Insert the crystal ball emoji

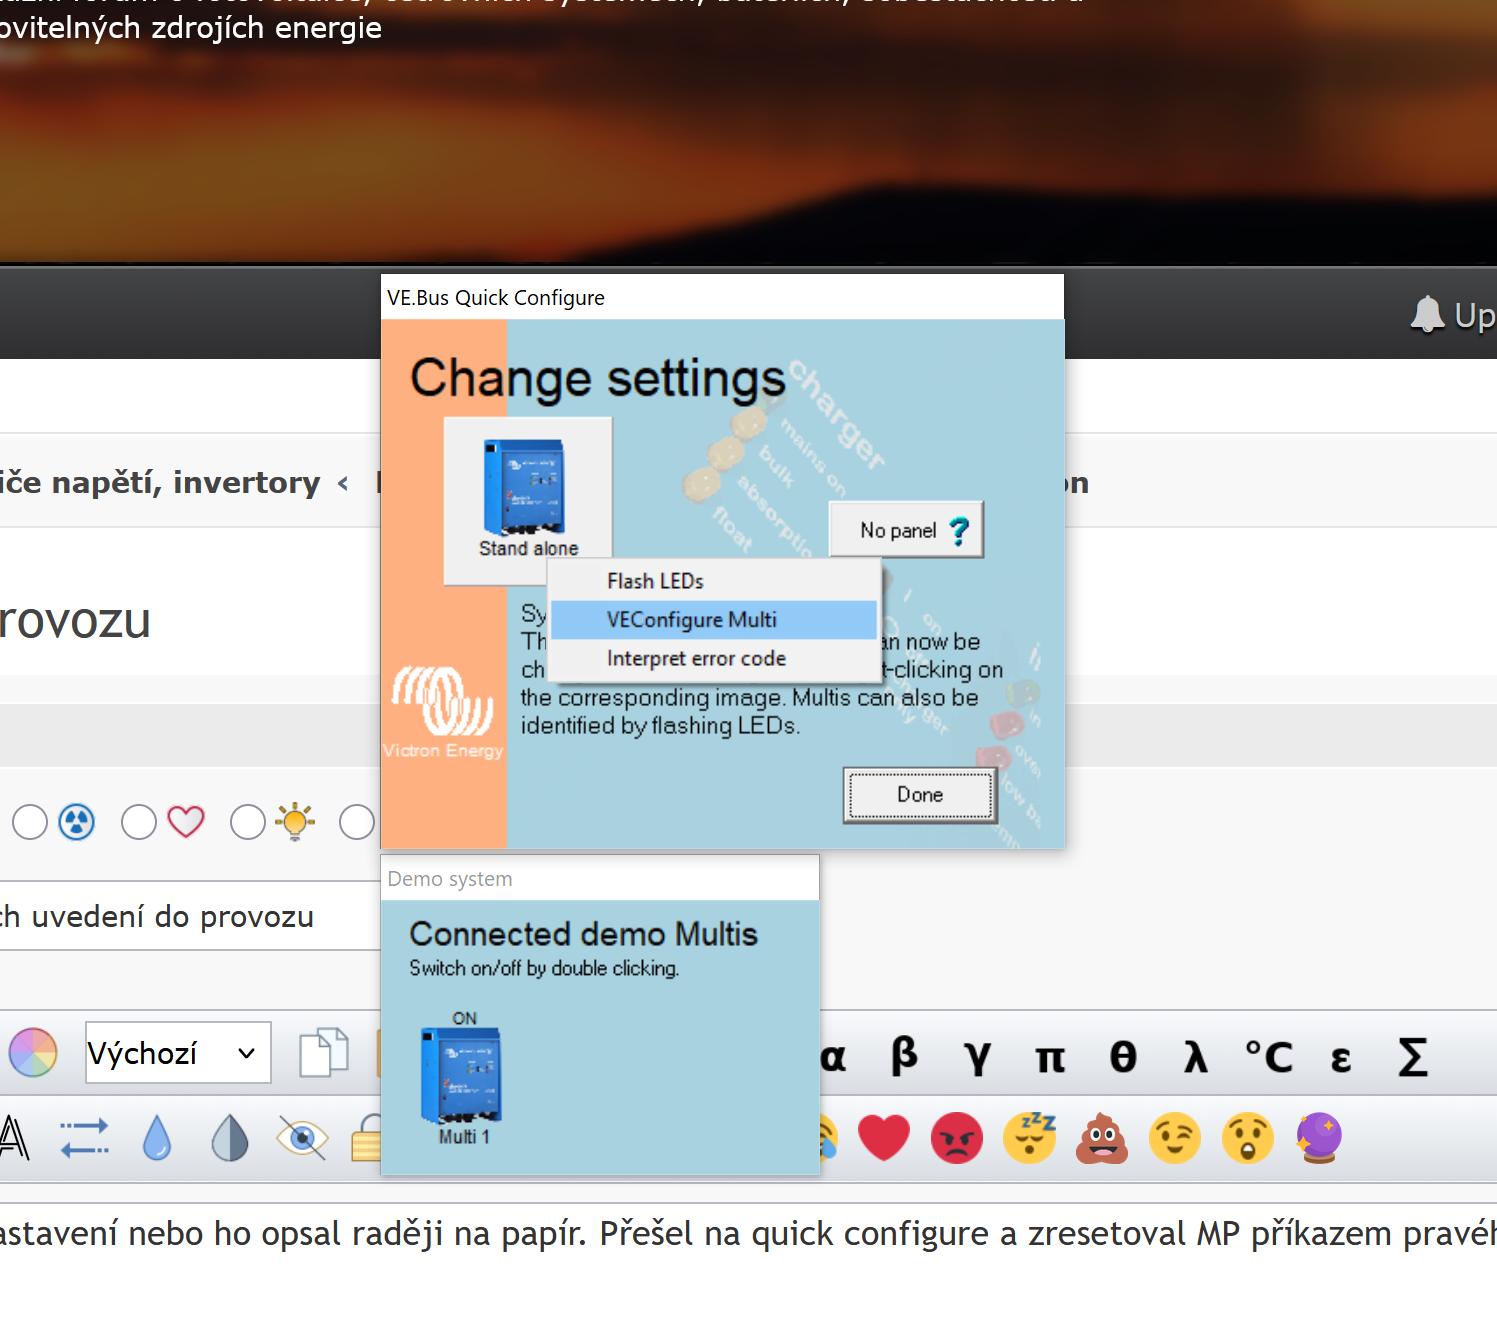(x=1320, y=1138)
